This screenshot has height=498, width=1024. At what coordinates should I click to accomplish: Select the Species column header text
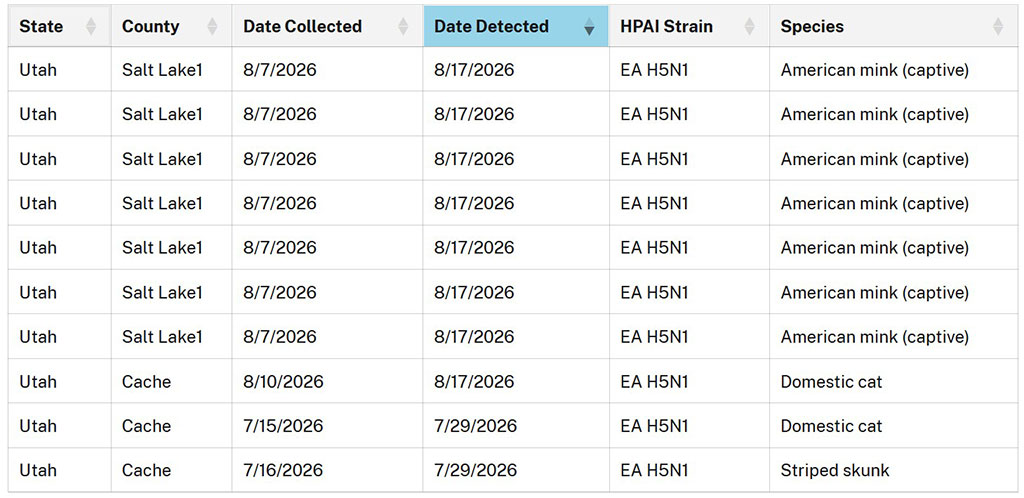click(x=812, y=27)
